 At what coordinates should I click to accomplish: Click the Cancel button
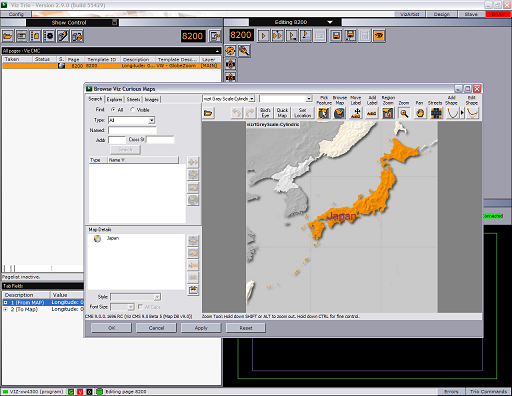pyautogui.click(x=156, y=328)
